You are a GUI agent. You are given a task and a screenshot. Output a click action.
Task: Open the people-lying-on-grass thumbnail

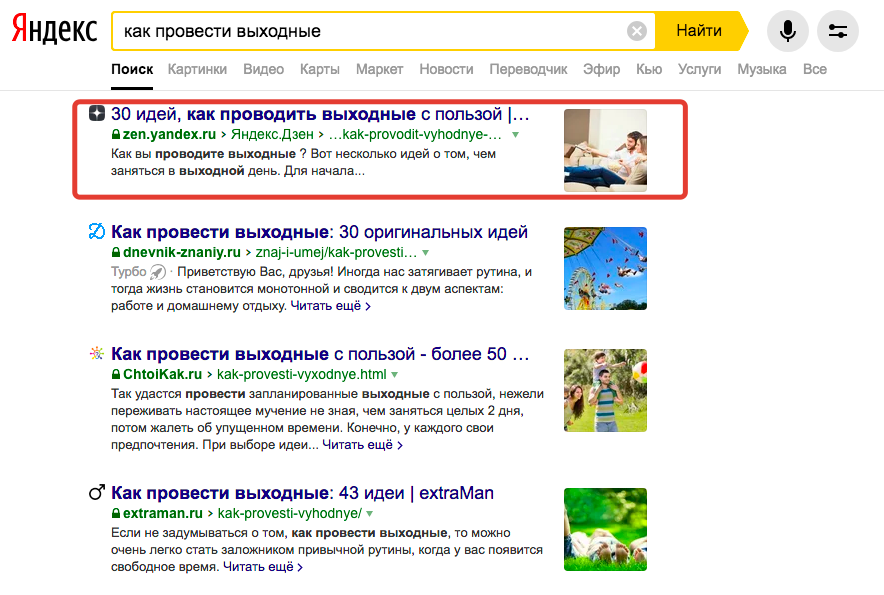[x=605, y=530]
